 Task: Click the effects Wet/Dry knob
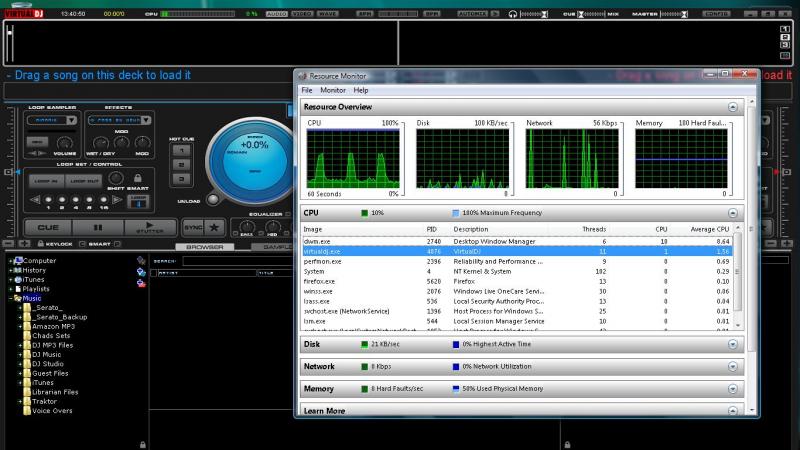101,143
